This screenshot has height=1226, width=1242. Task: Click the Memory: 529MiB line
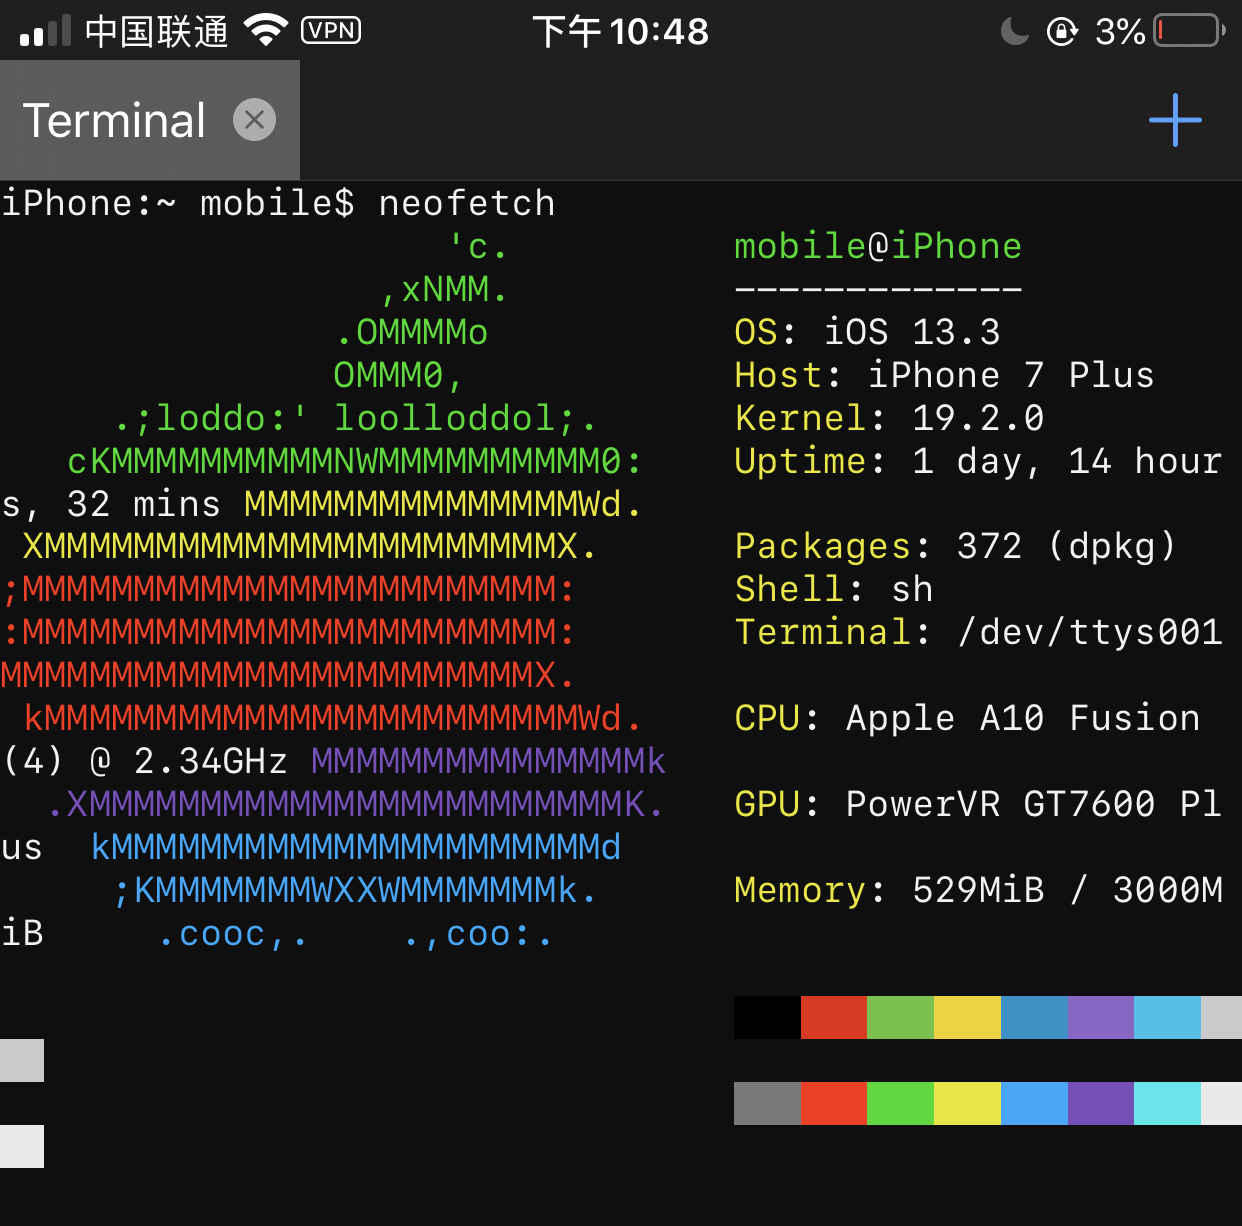tap(978, 890)
